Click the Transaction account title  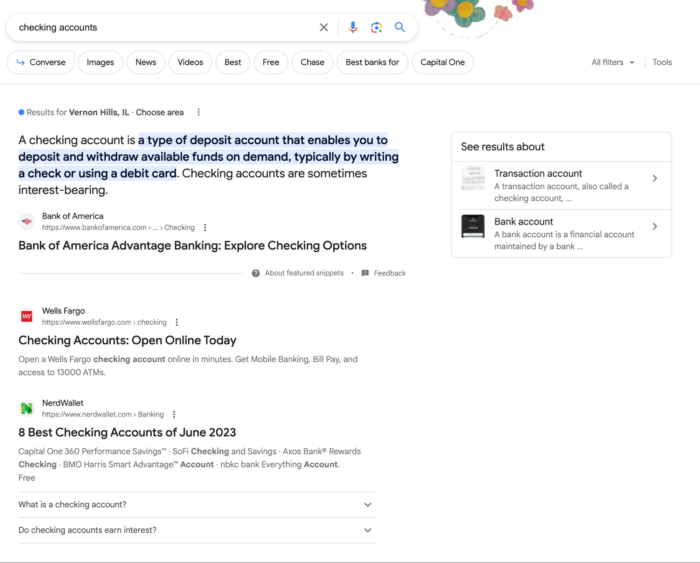(x=538, y=174)
